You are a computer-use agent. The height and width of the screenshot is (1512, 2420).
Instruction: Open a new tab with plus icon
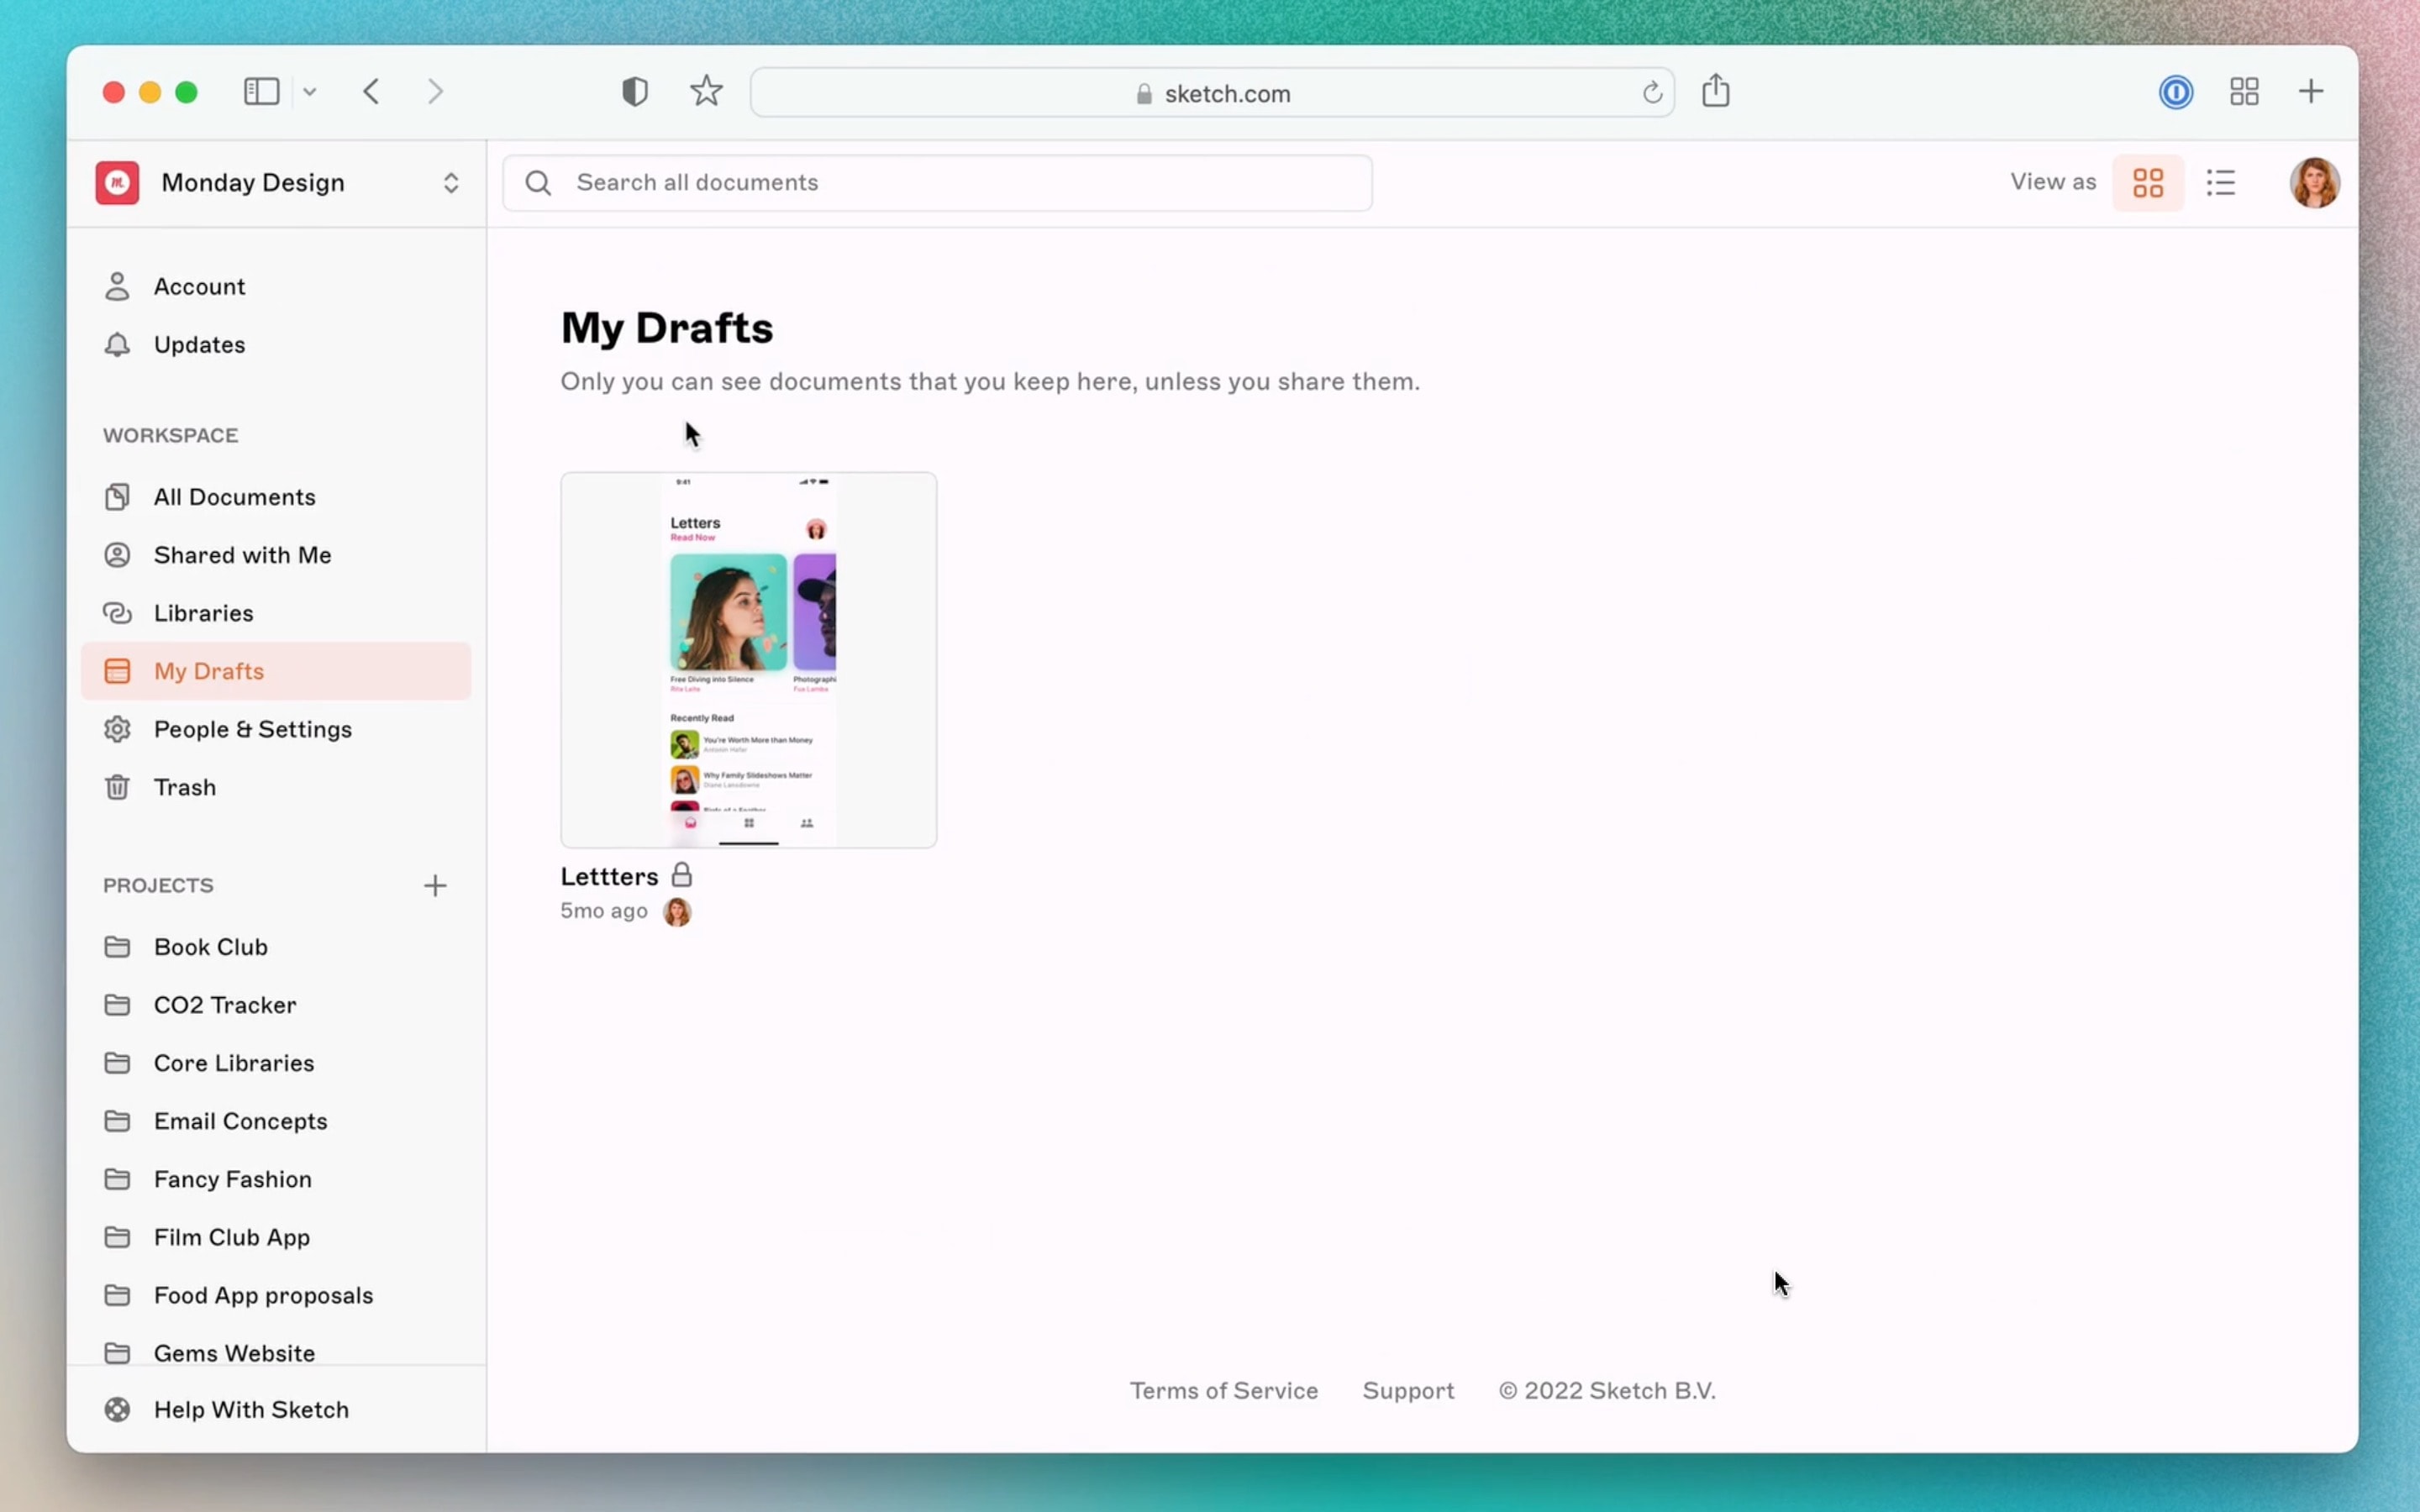point(2311,92)
